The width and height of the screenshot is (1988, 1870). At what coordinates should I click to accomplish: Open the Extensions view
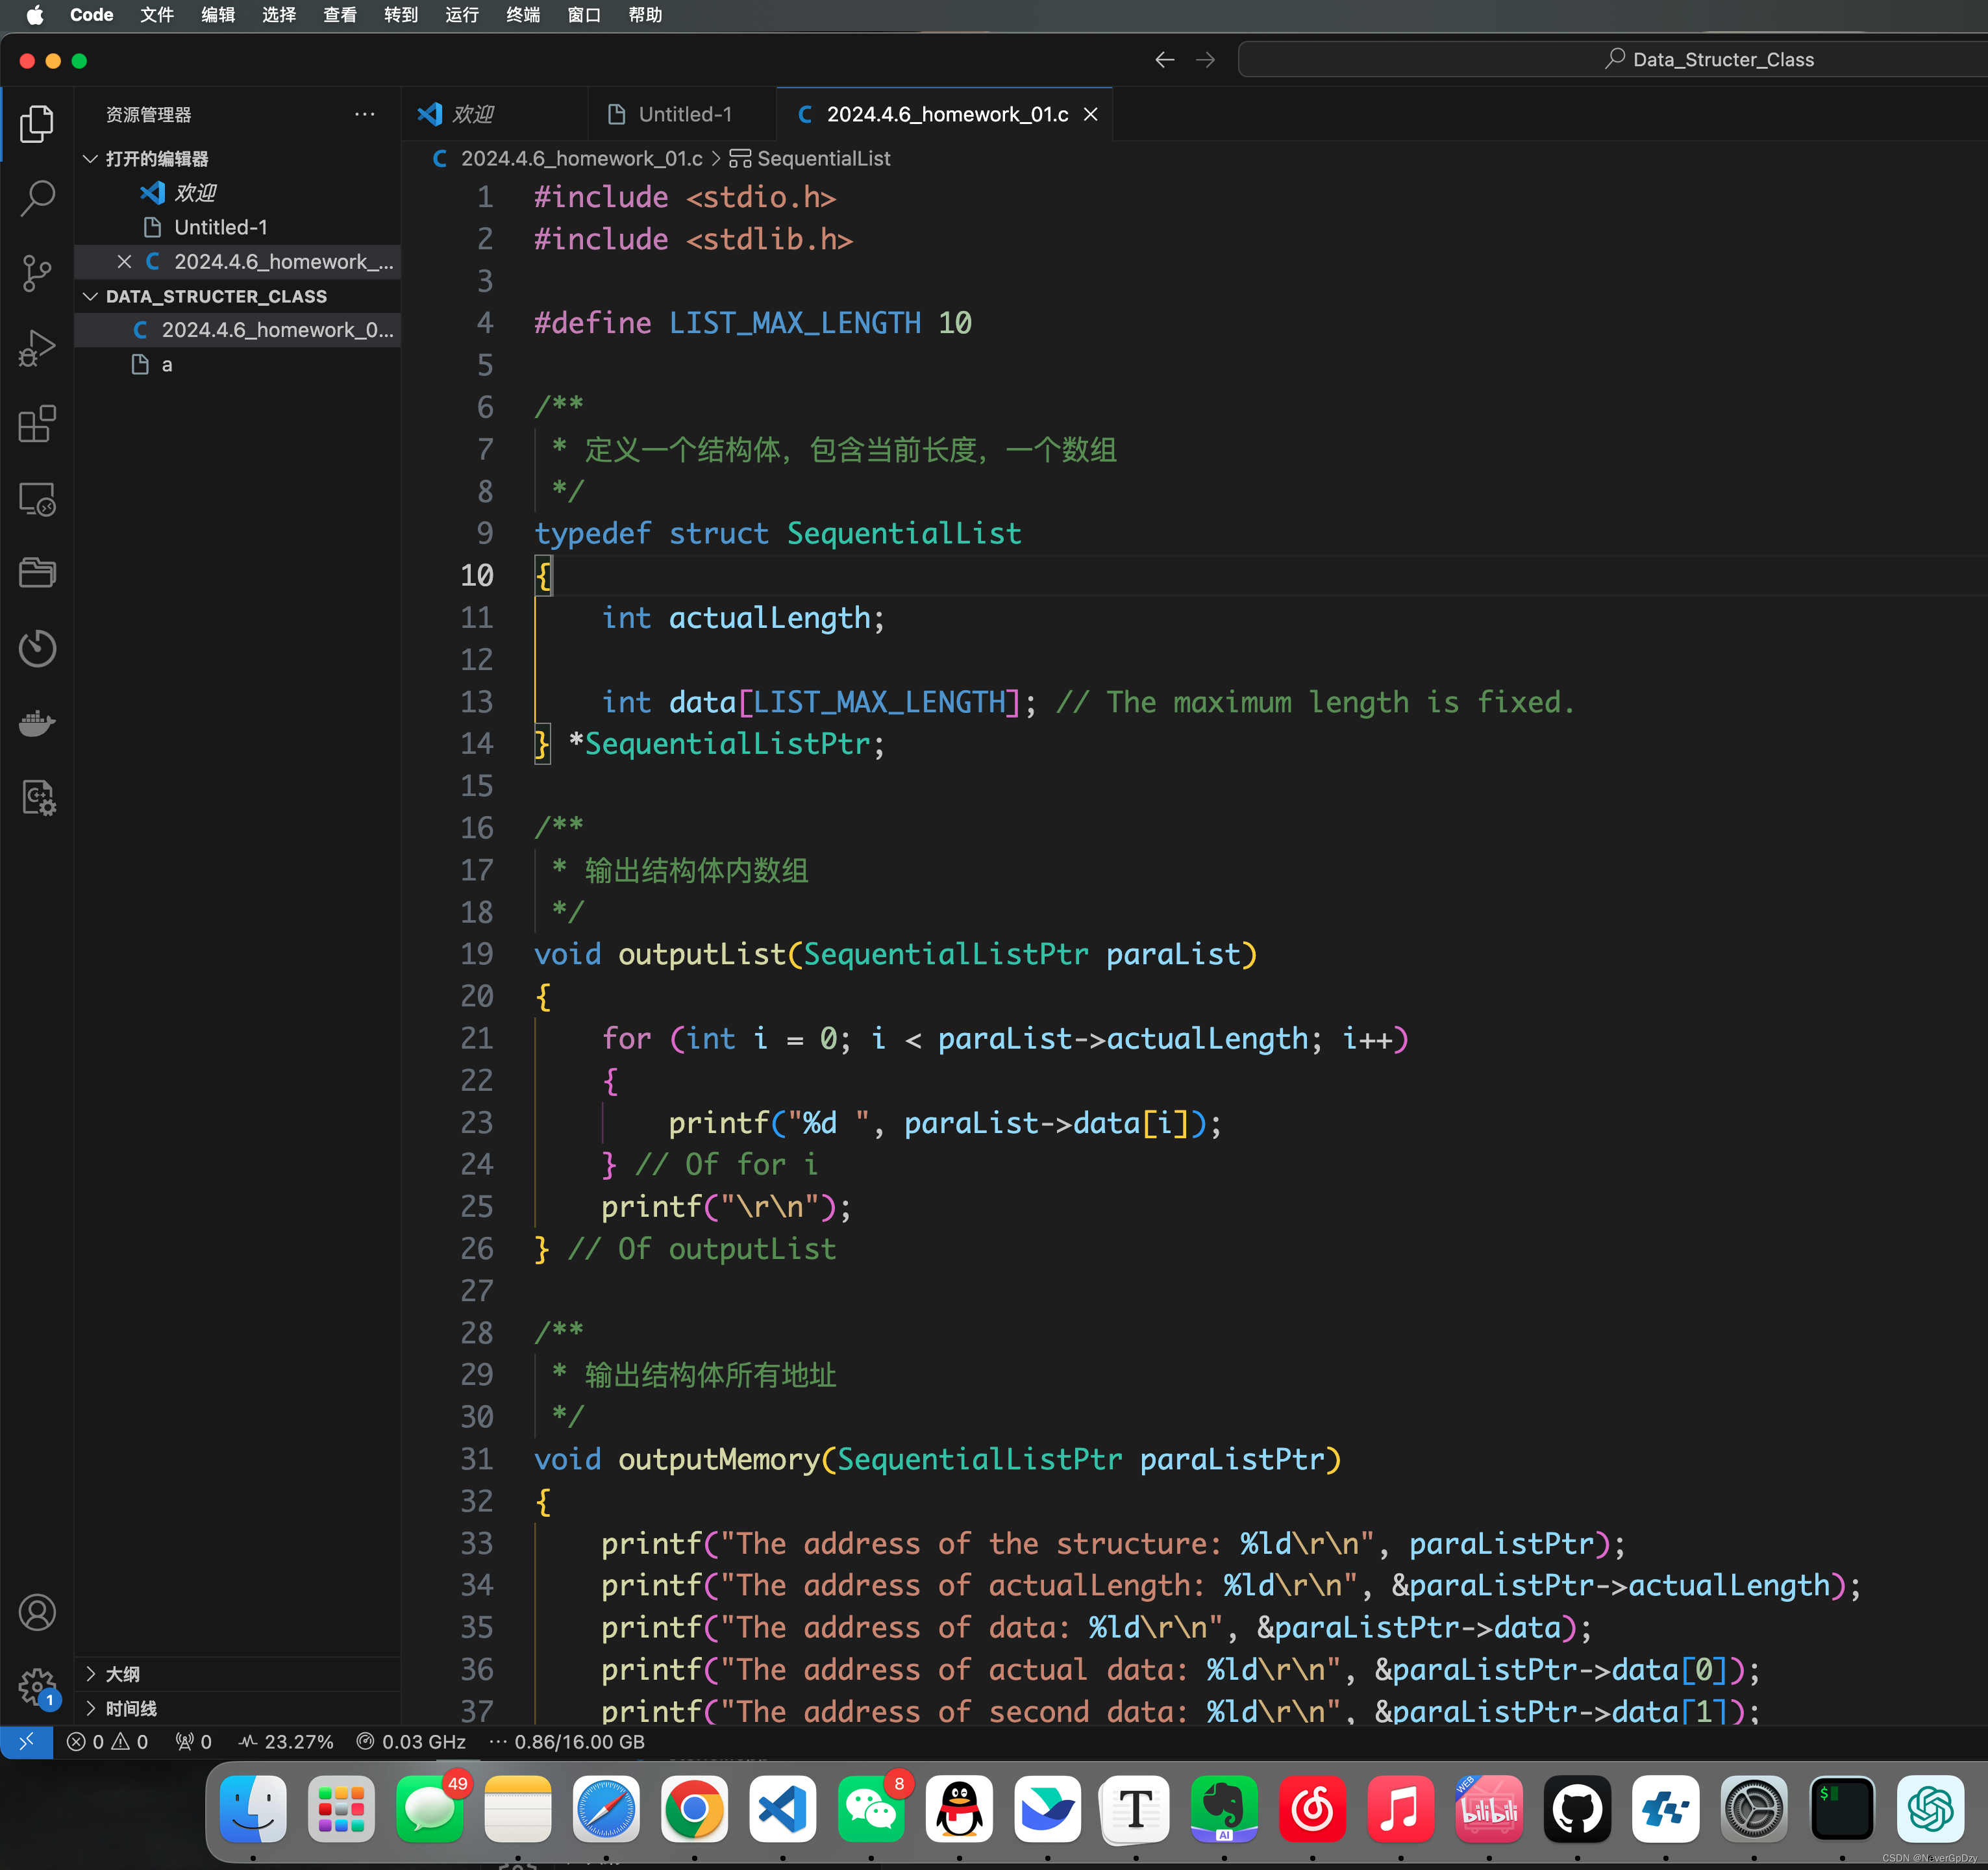point(37,423)
